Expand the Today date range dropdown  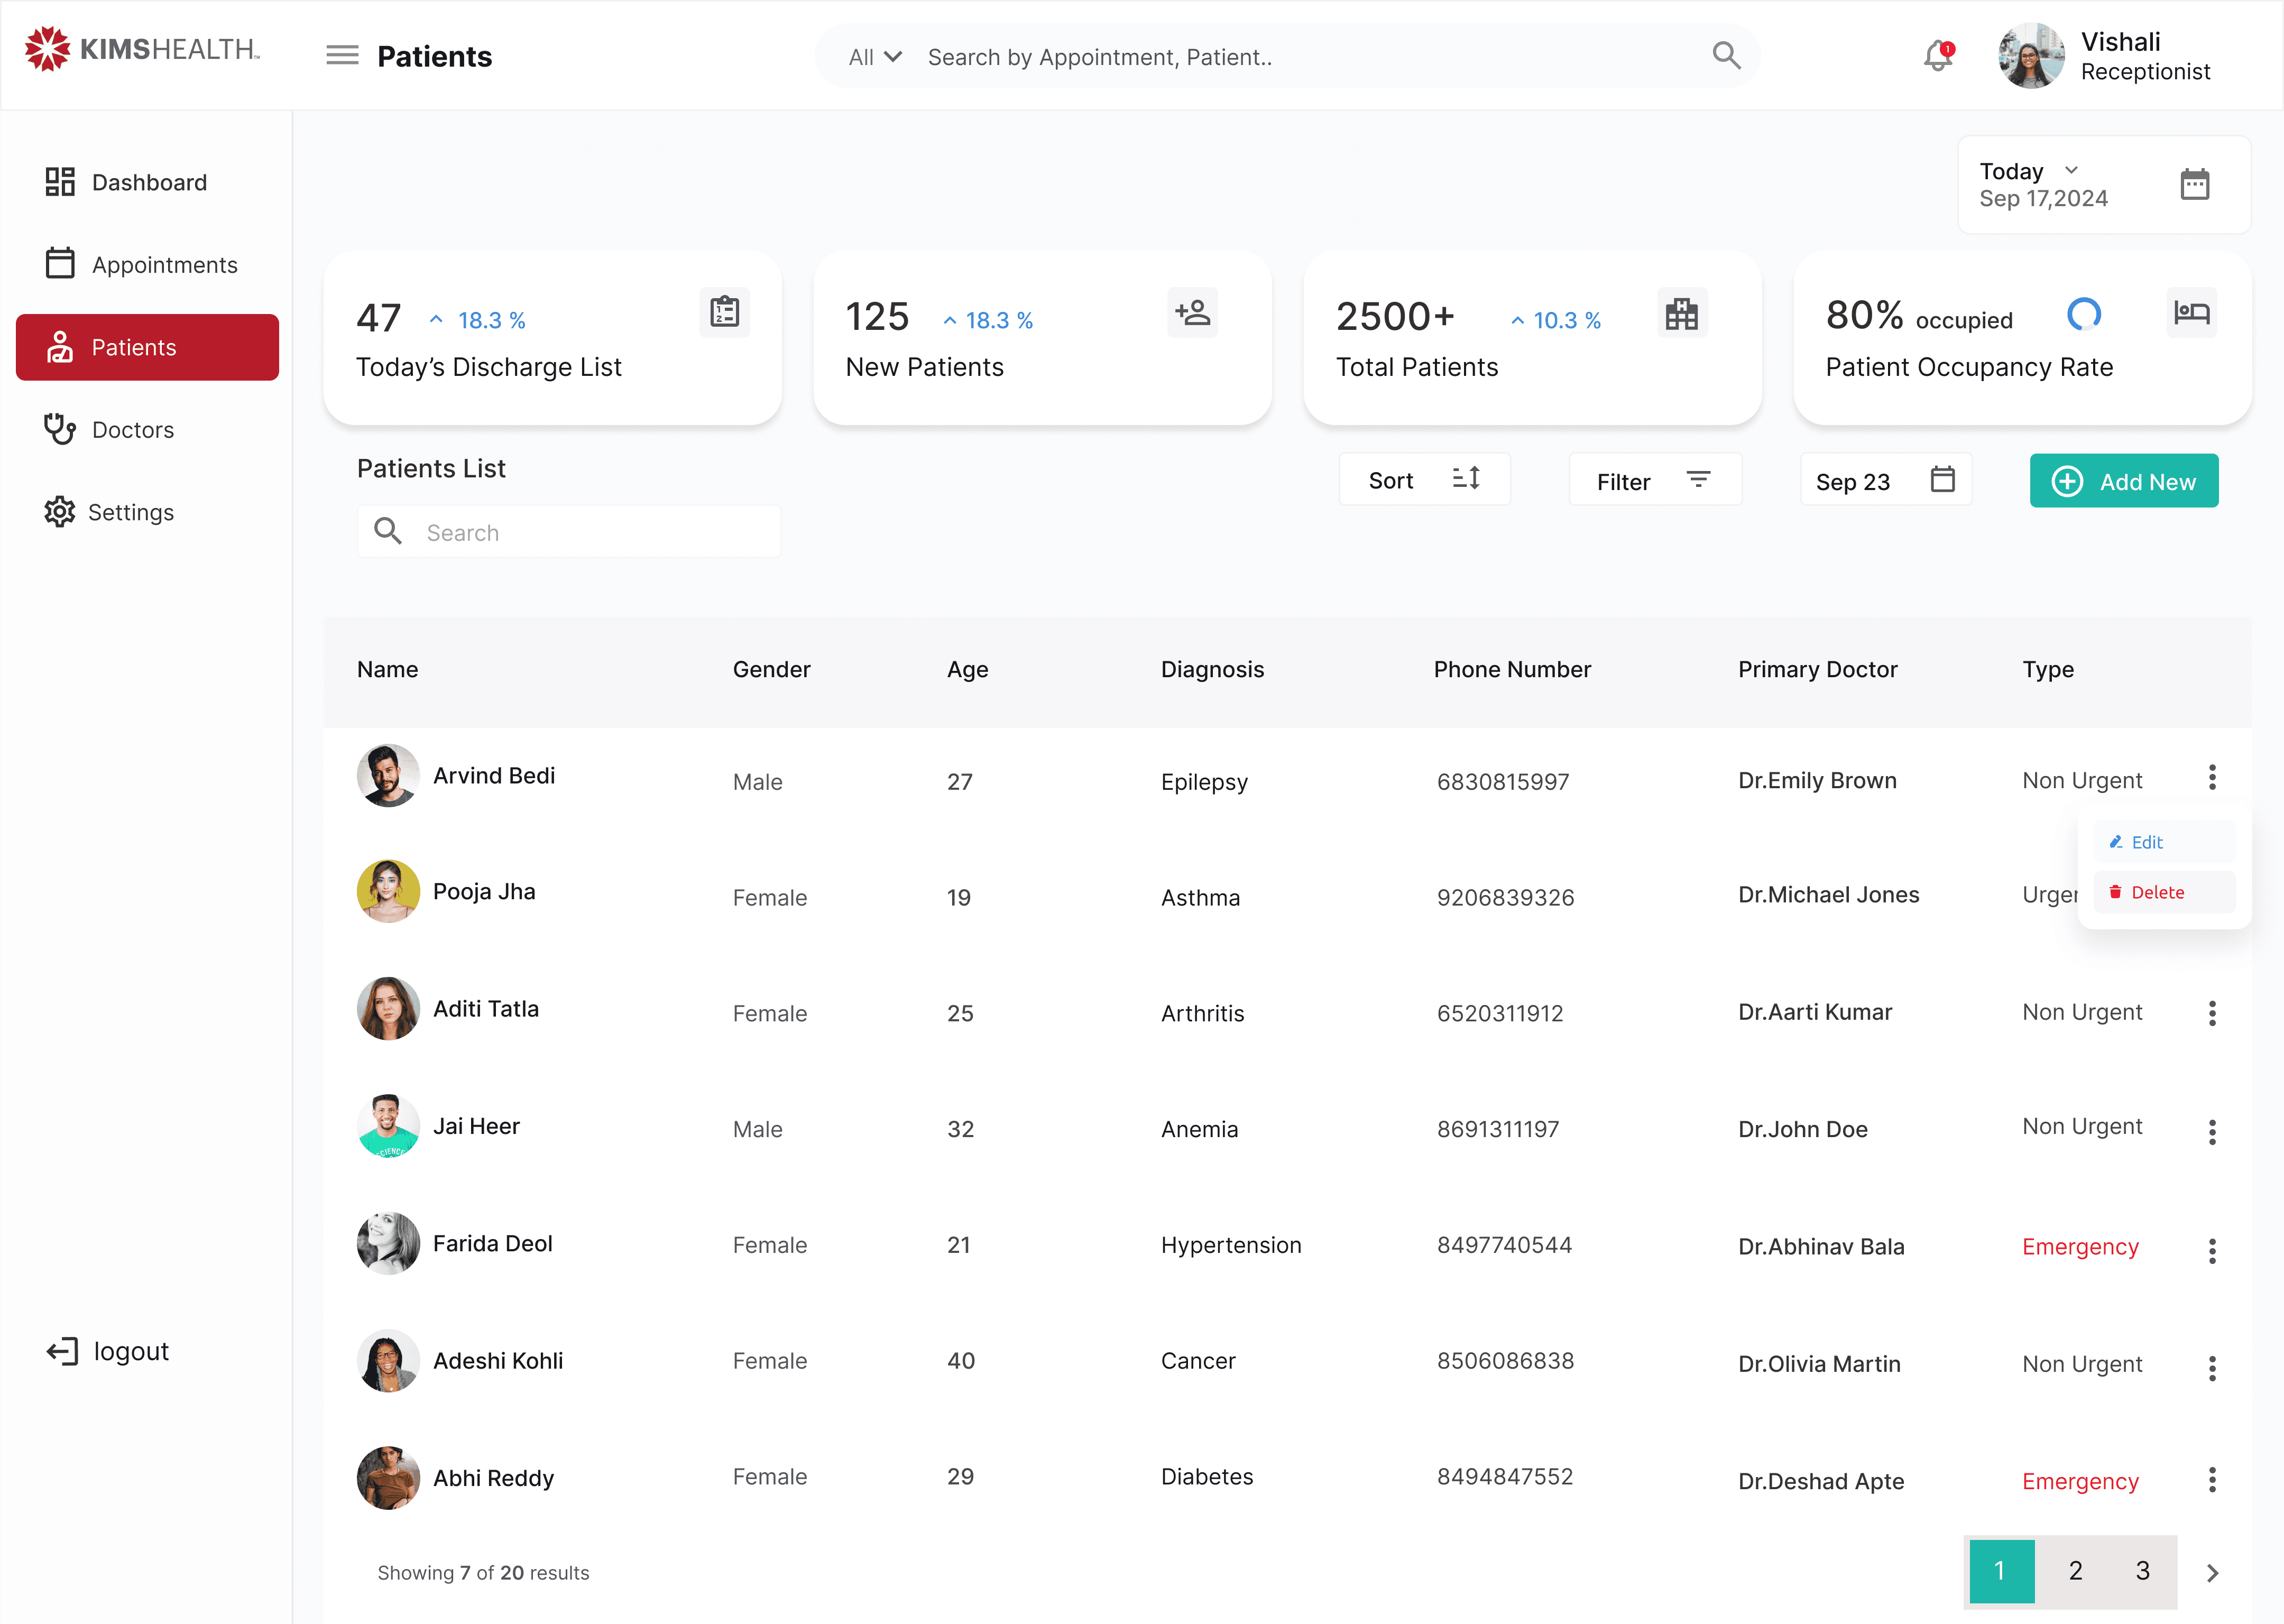pos(2028,171)
